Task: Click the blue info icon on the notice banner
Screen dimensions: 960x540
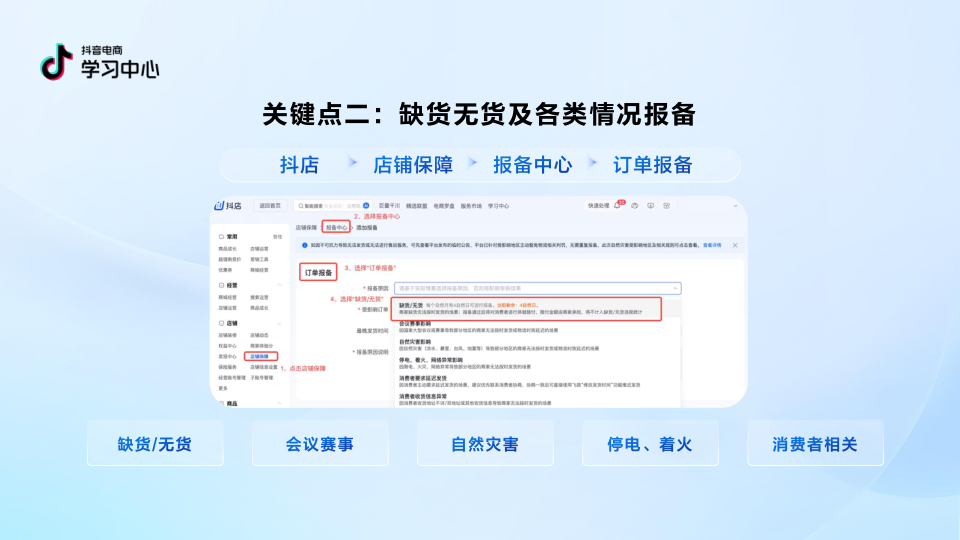Action: [x=304, y=246]
